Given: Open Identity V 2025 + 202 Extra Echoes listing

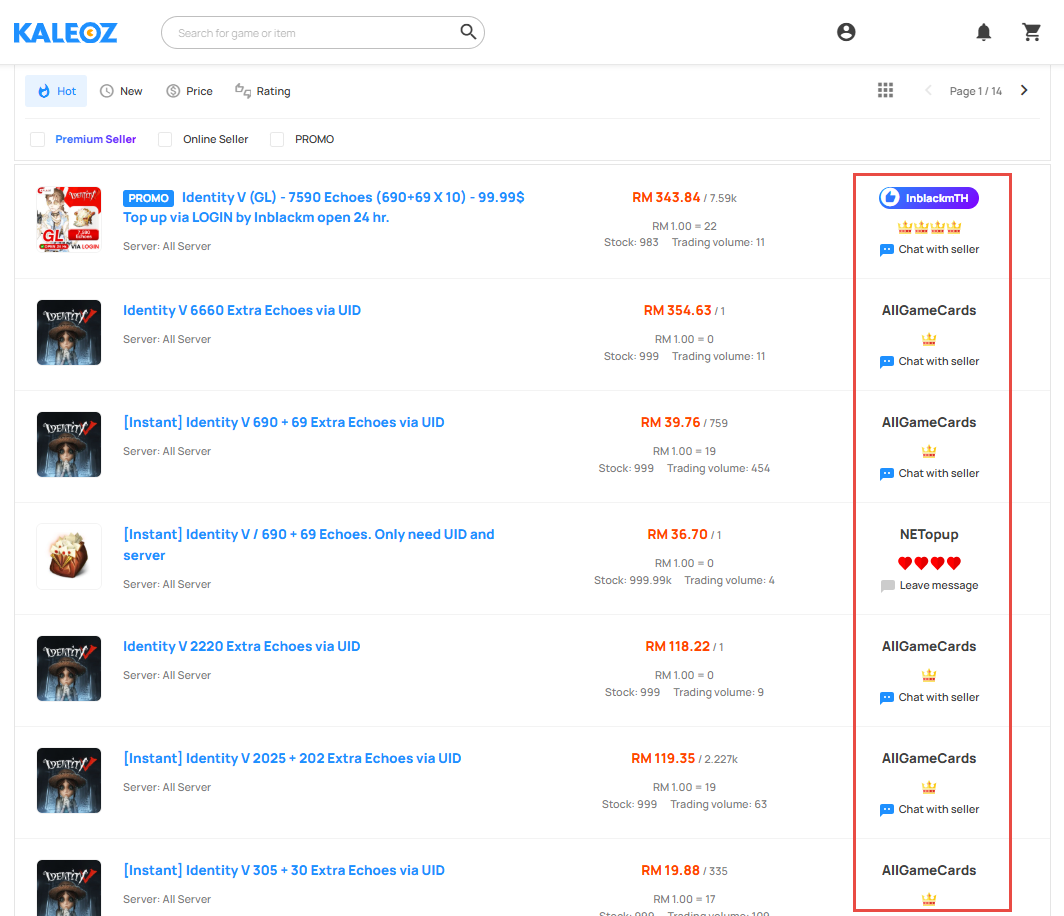Looking at the screenshot, I should click(292, 758).
